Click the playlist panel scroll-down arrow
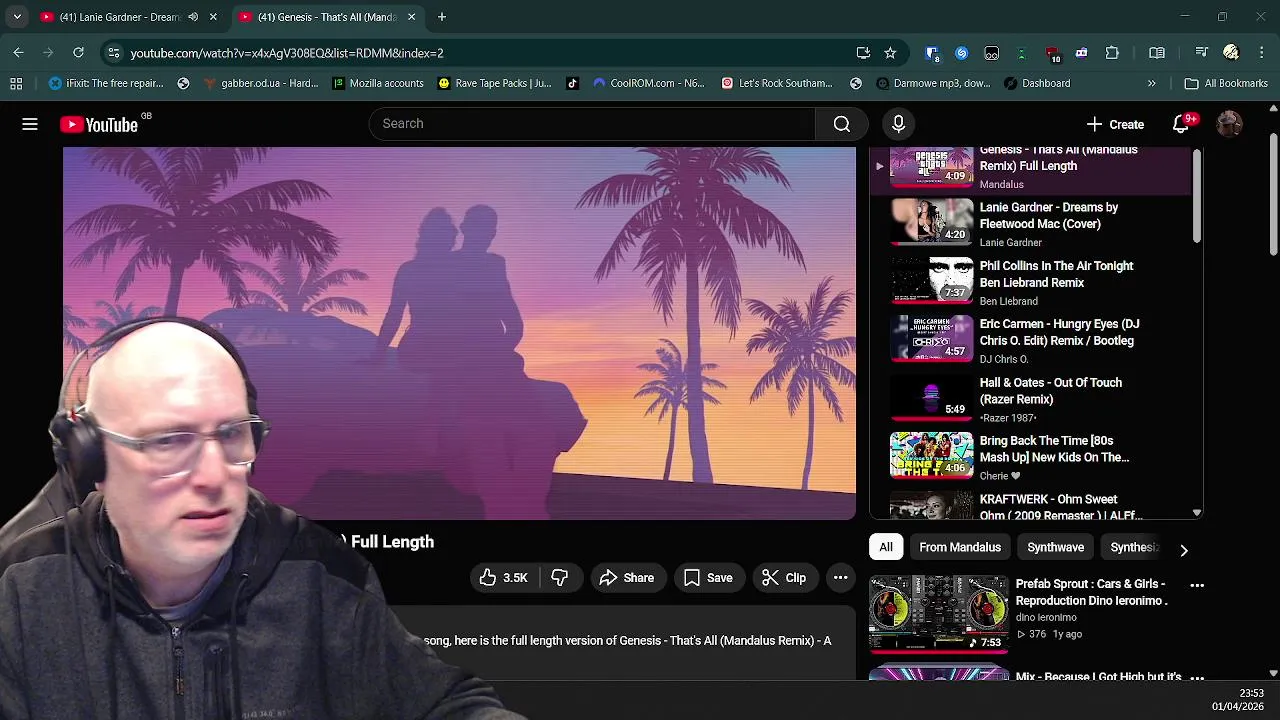1280x720 pixels. pyautogui.click(x=1197, y=513)
